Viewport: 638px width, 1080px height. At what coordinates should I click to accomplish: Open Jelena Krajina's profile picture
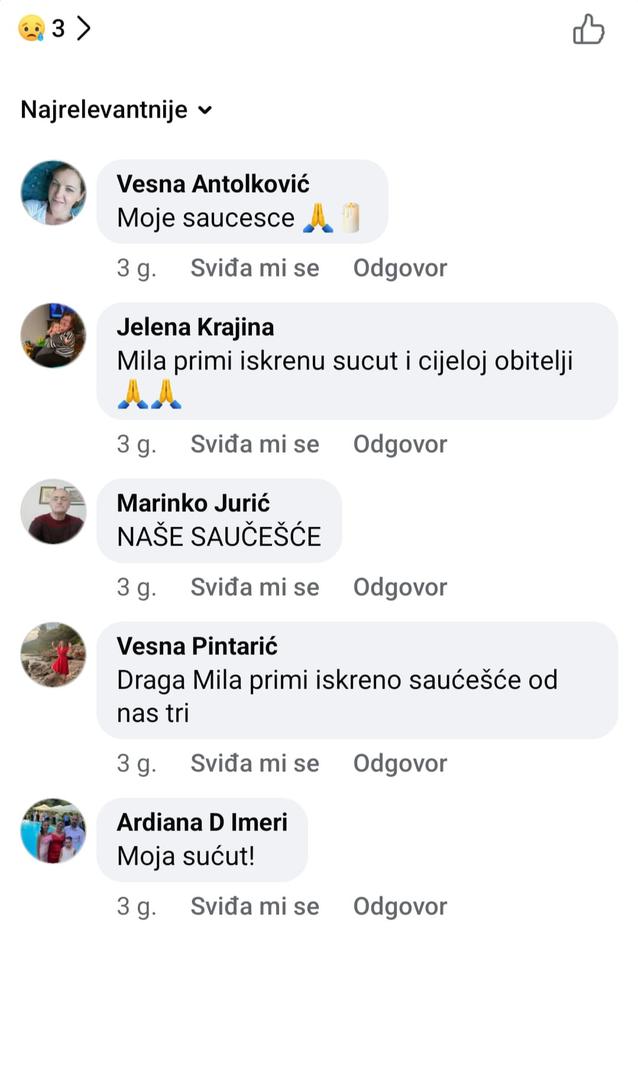pyautogui.click(x=53, y=335)
